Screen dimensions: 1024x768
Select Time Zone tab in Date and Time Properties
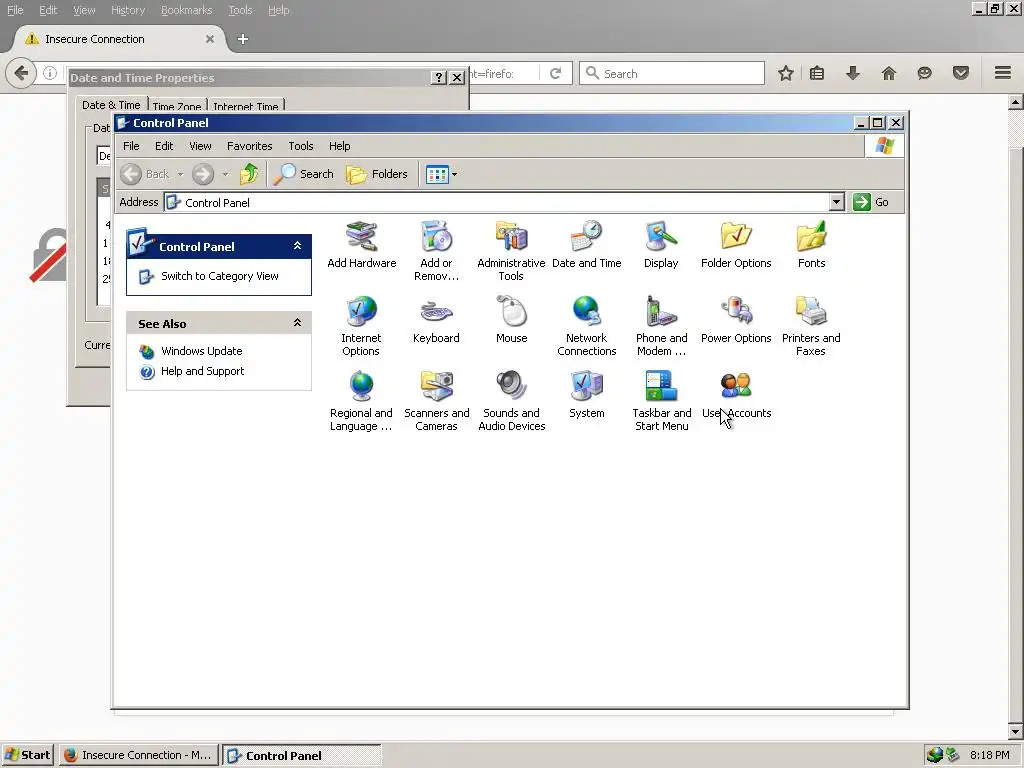click(177, 106)
